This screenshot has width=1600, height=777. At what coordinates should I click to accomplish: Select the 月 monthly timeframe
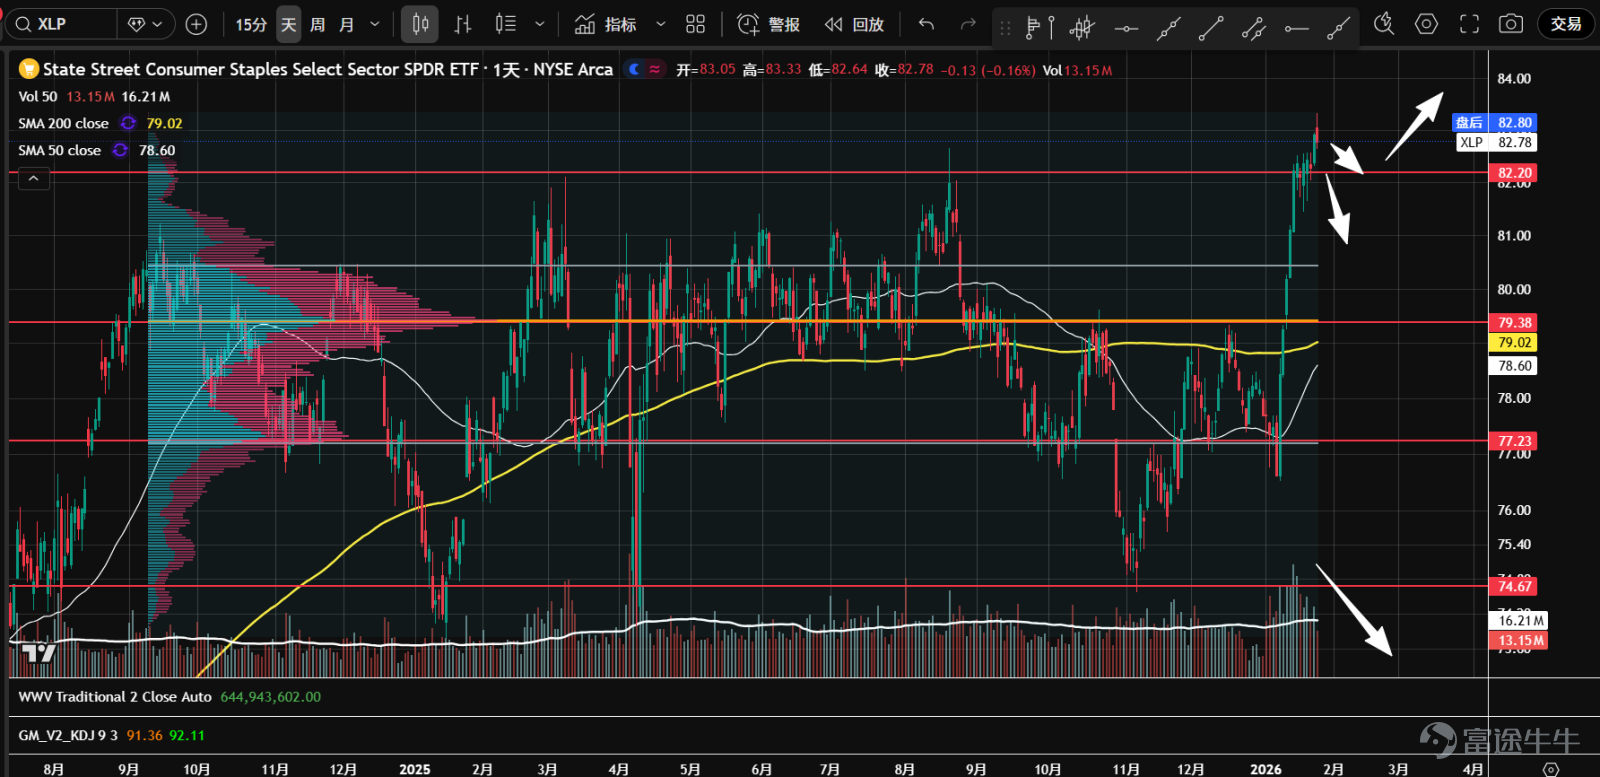click(347, 24)
